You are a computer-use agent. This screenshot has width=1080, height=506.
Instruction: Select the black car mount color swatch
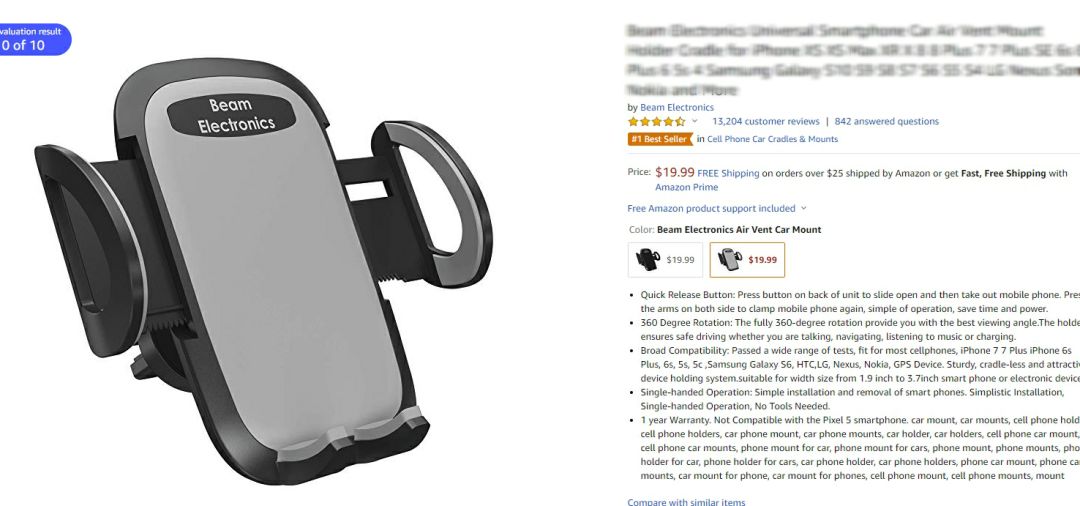[665, 260]
